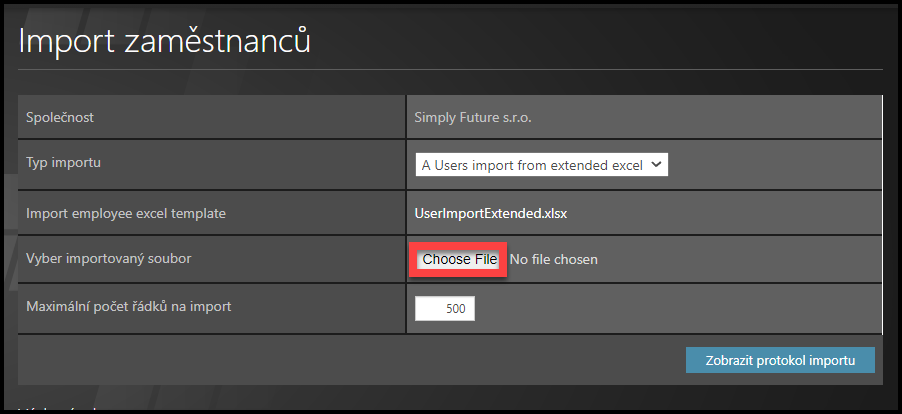Select "A Users import from extended excel" option text

531,165
